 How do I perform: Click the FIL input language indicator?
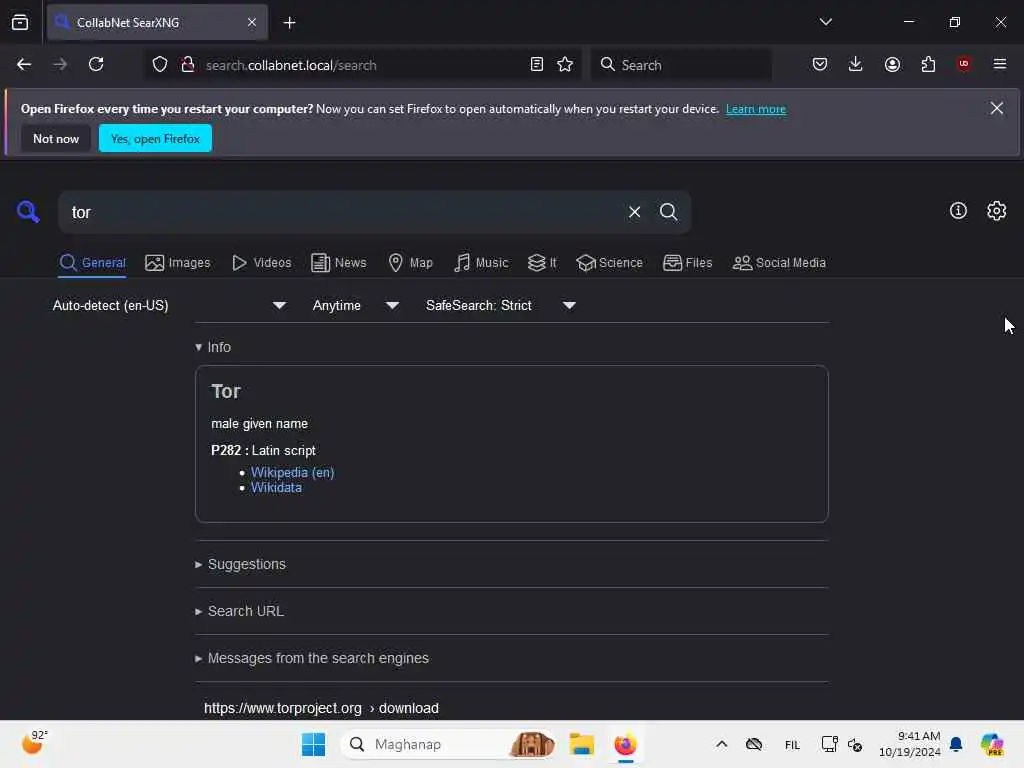coord(792,744)
